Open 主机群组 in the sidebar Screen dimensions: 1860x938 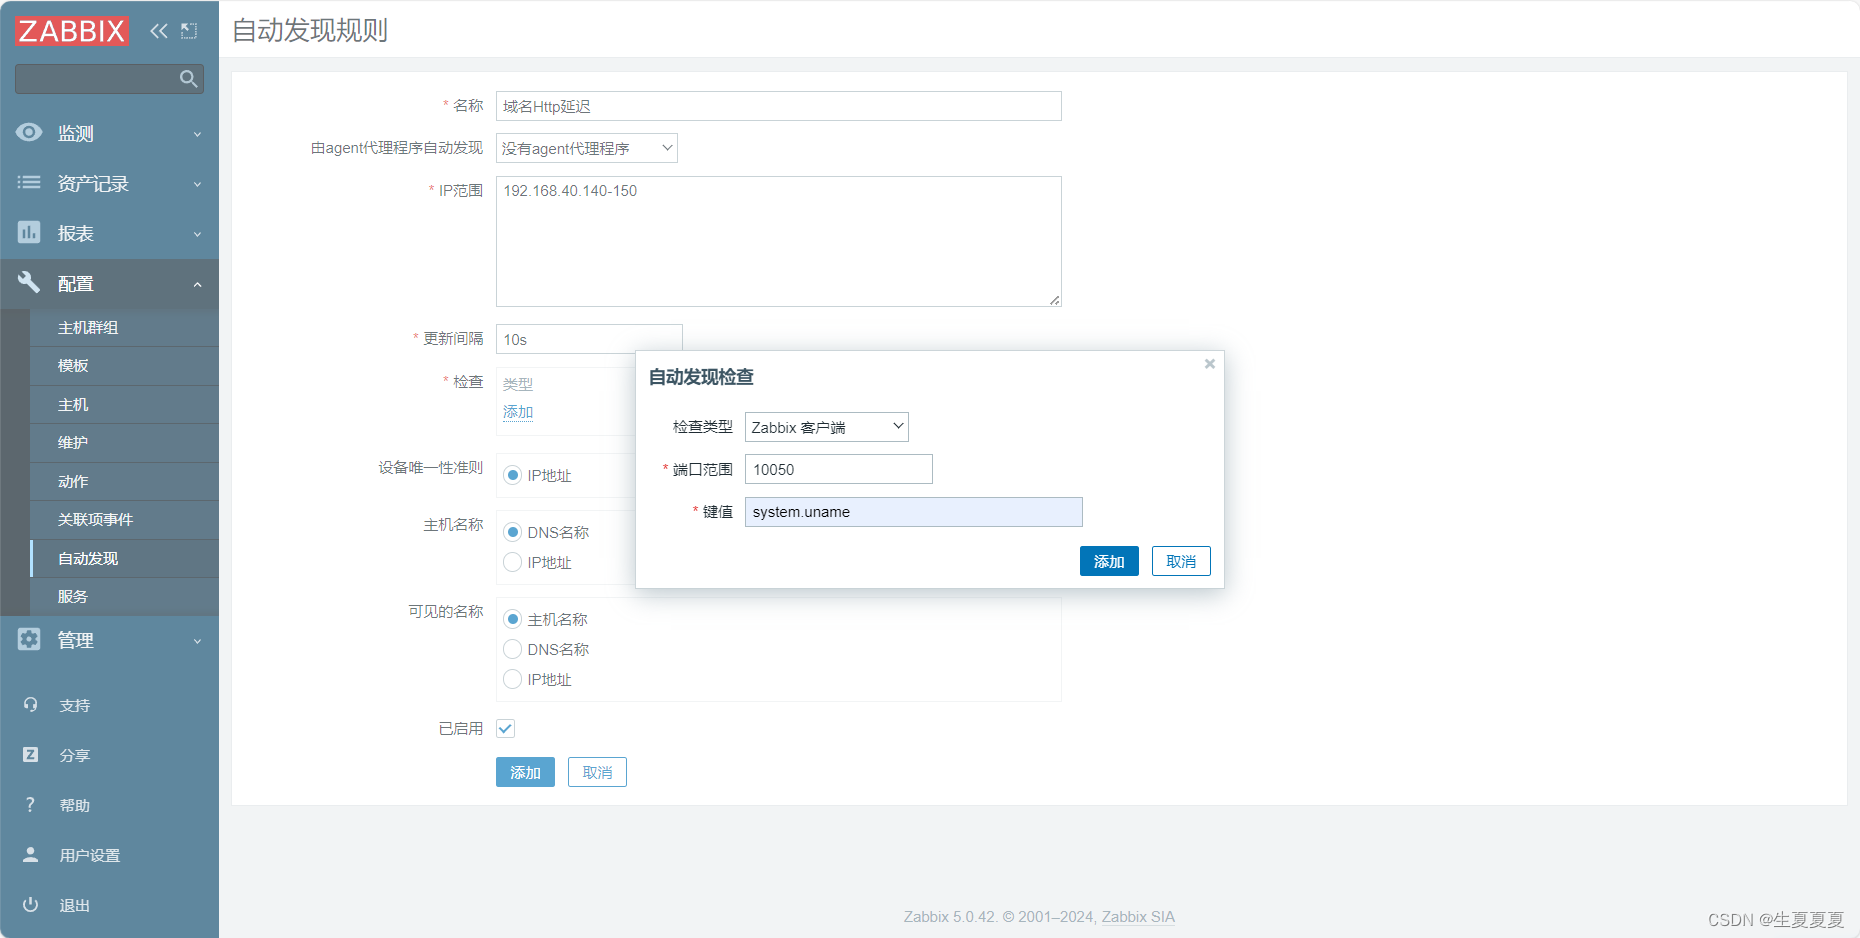[124, 328]
